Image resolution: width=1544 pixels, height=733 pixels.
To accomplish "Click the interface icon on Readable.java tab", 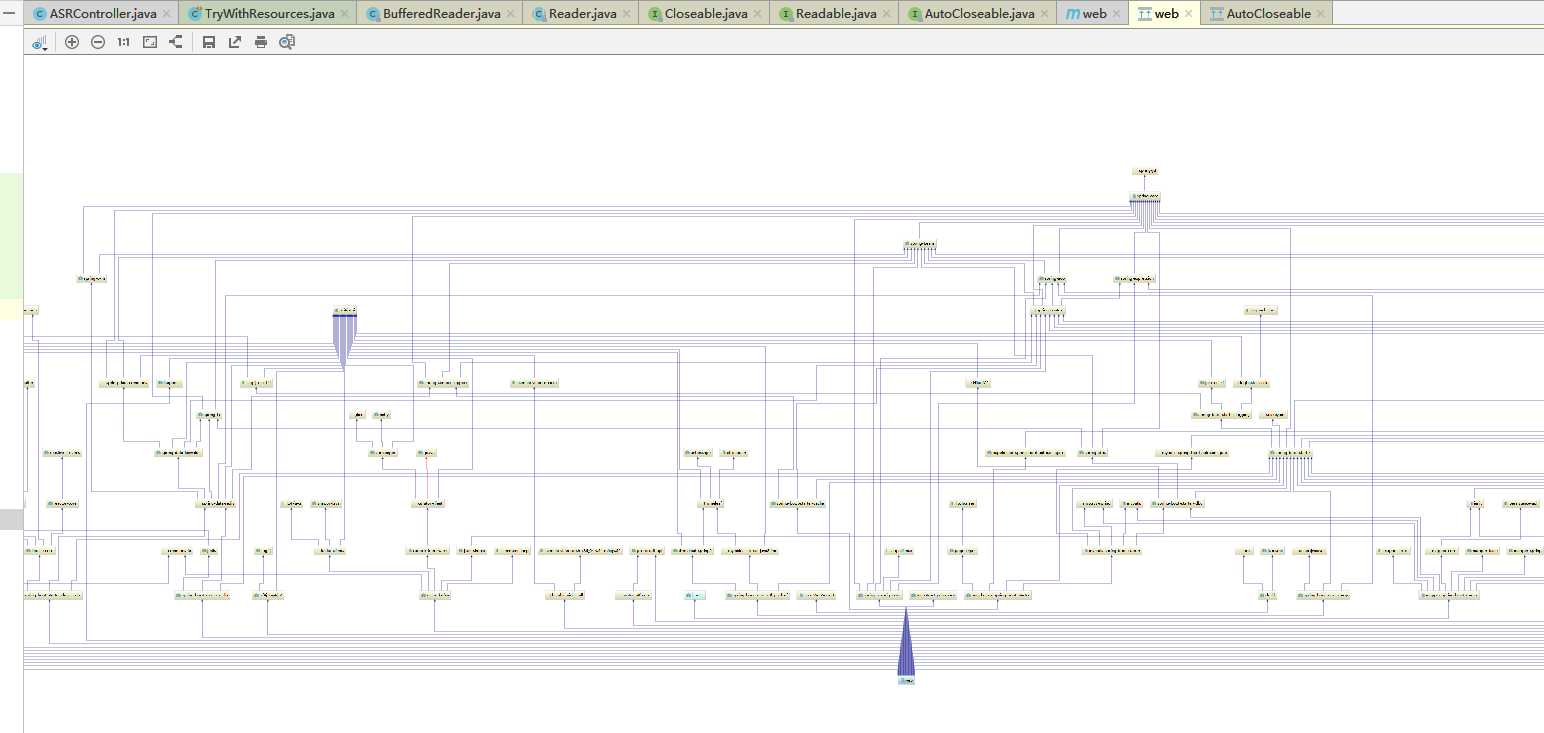I will [x=786, y=14].
